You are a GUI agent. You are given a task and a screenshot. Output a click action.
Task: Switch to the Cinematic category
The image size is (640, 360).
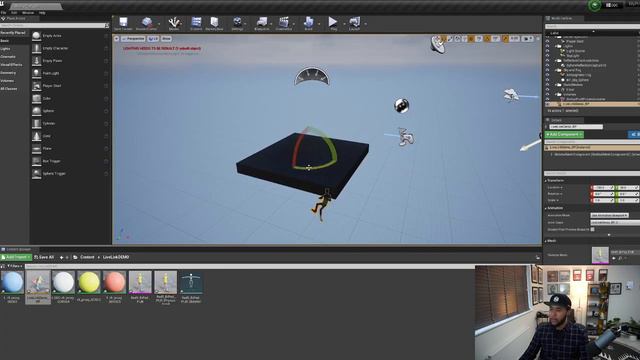pos(14,57)
